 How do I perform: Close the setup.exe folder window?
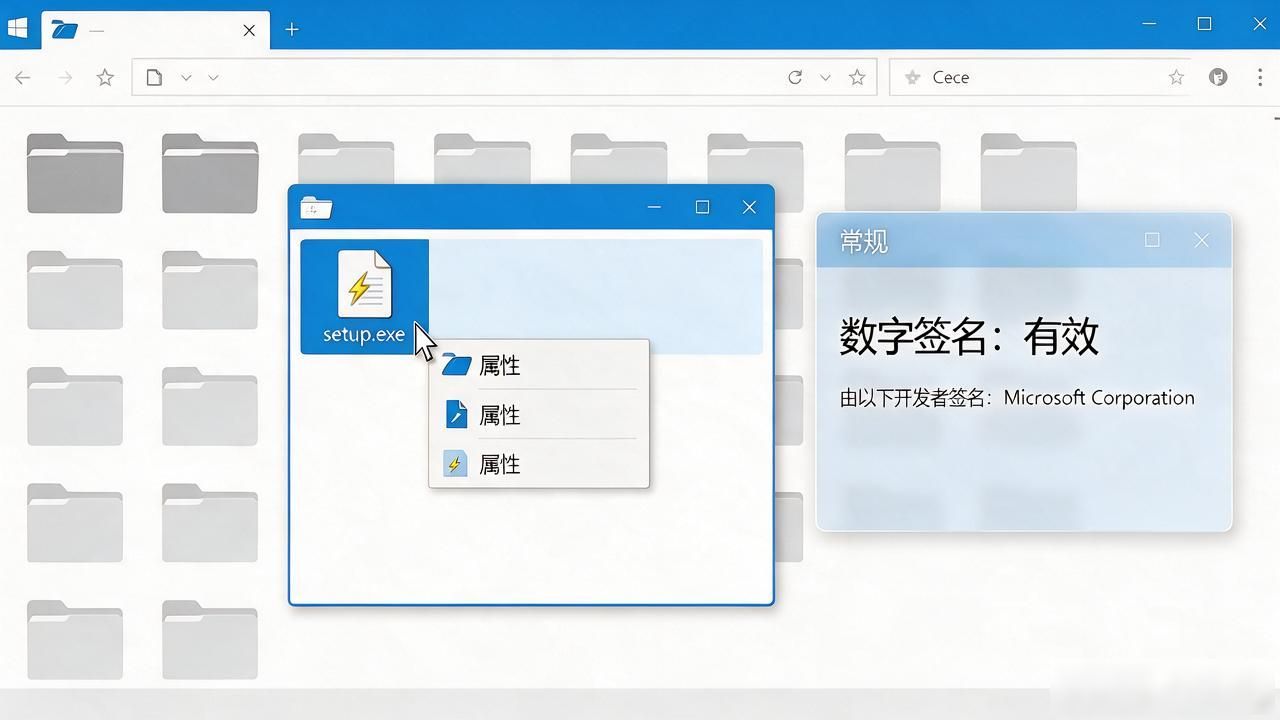(x=750, y=207)
